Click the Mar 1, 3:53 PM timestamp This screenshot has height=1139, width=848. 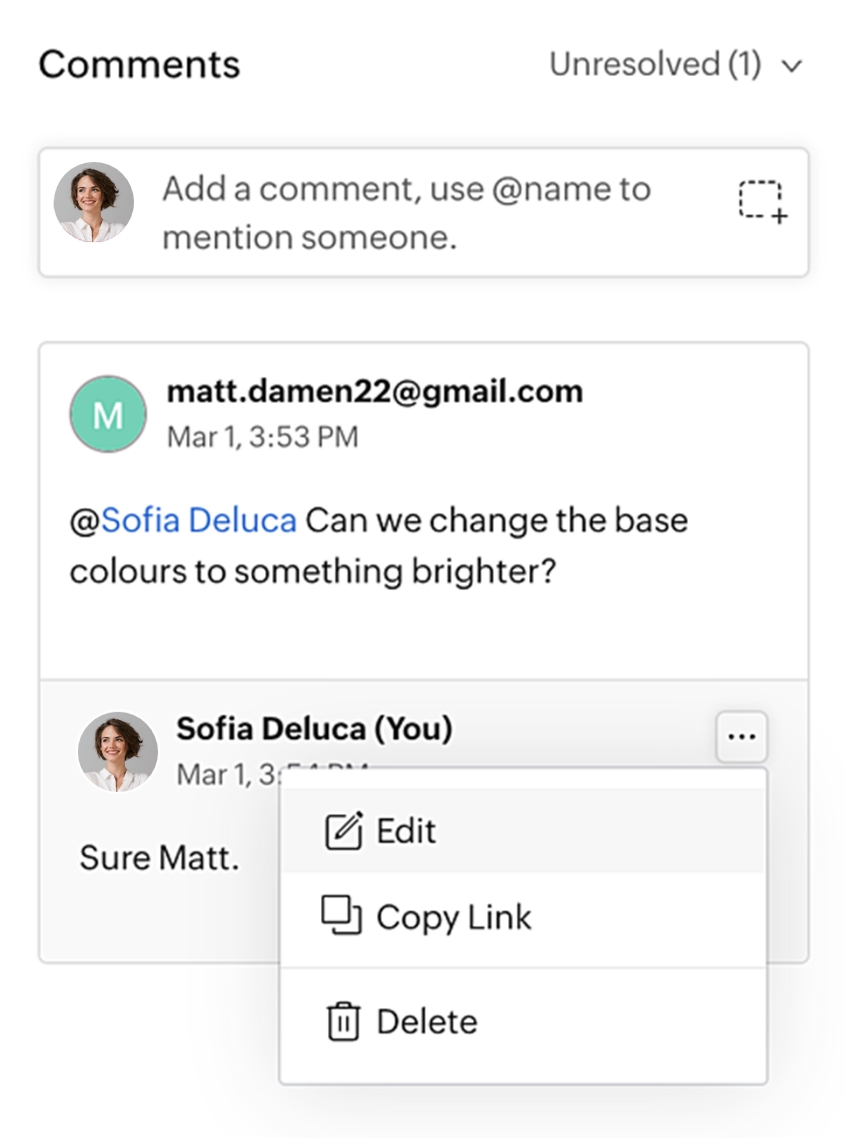262,437
